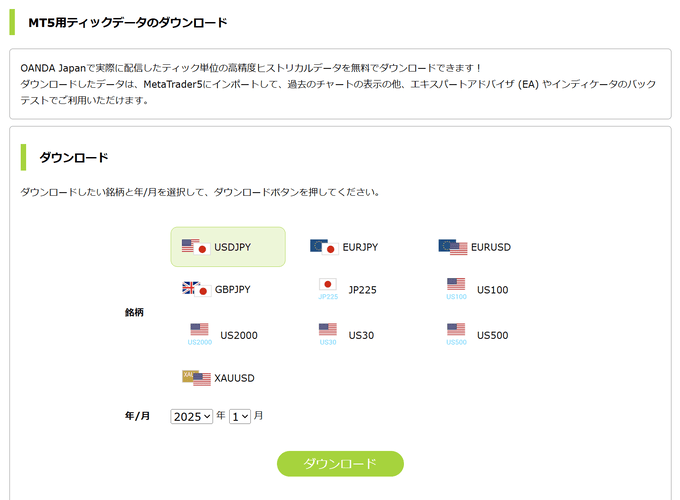Choose the US2000 text label
Image resolution: width=680 pixels, height=500 pixels.
[x=238, y=335]
